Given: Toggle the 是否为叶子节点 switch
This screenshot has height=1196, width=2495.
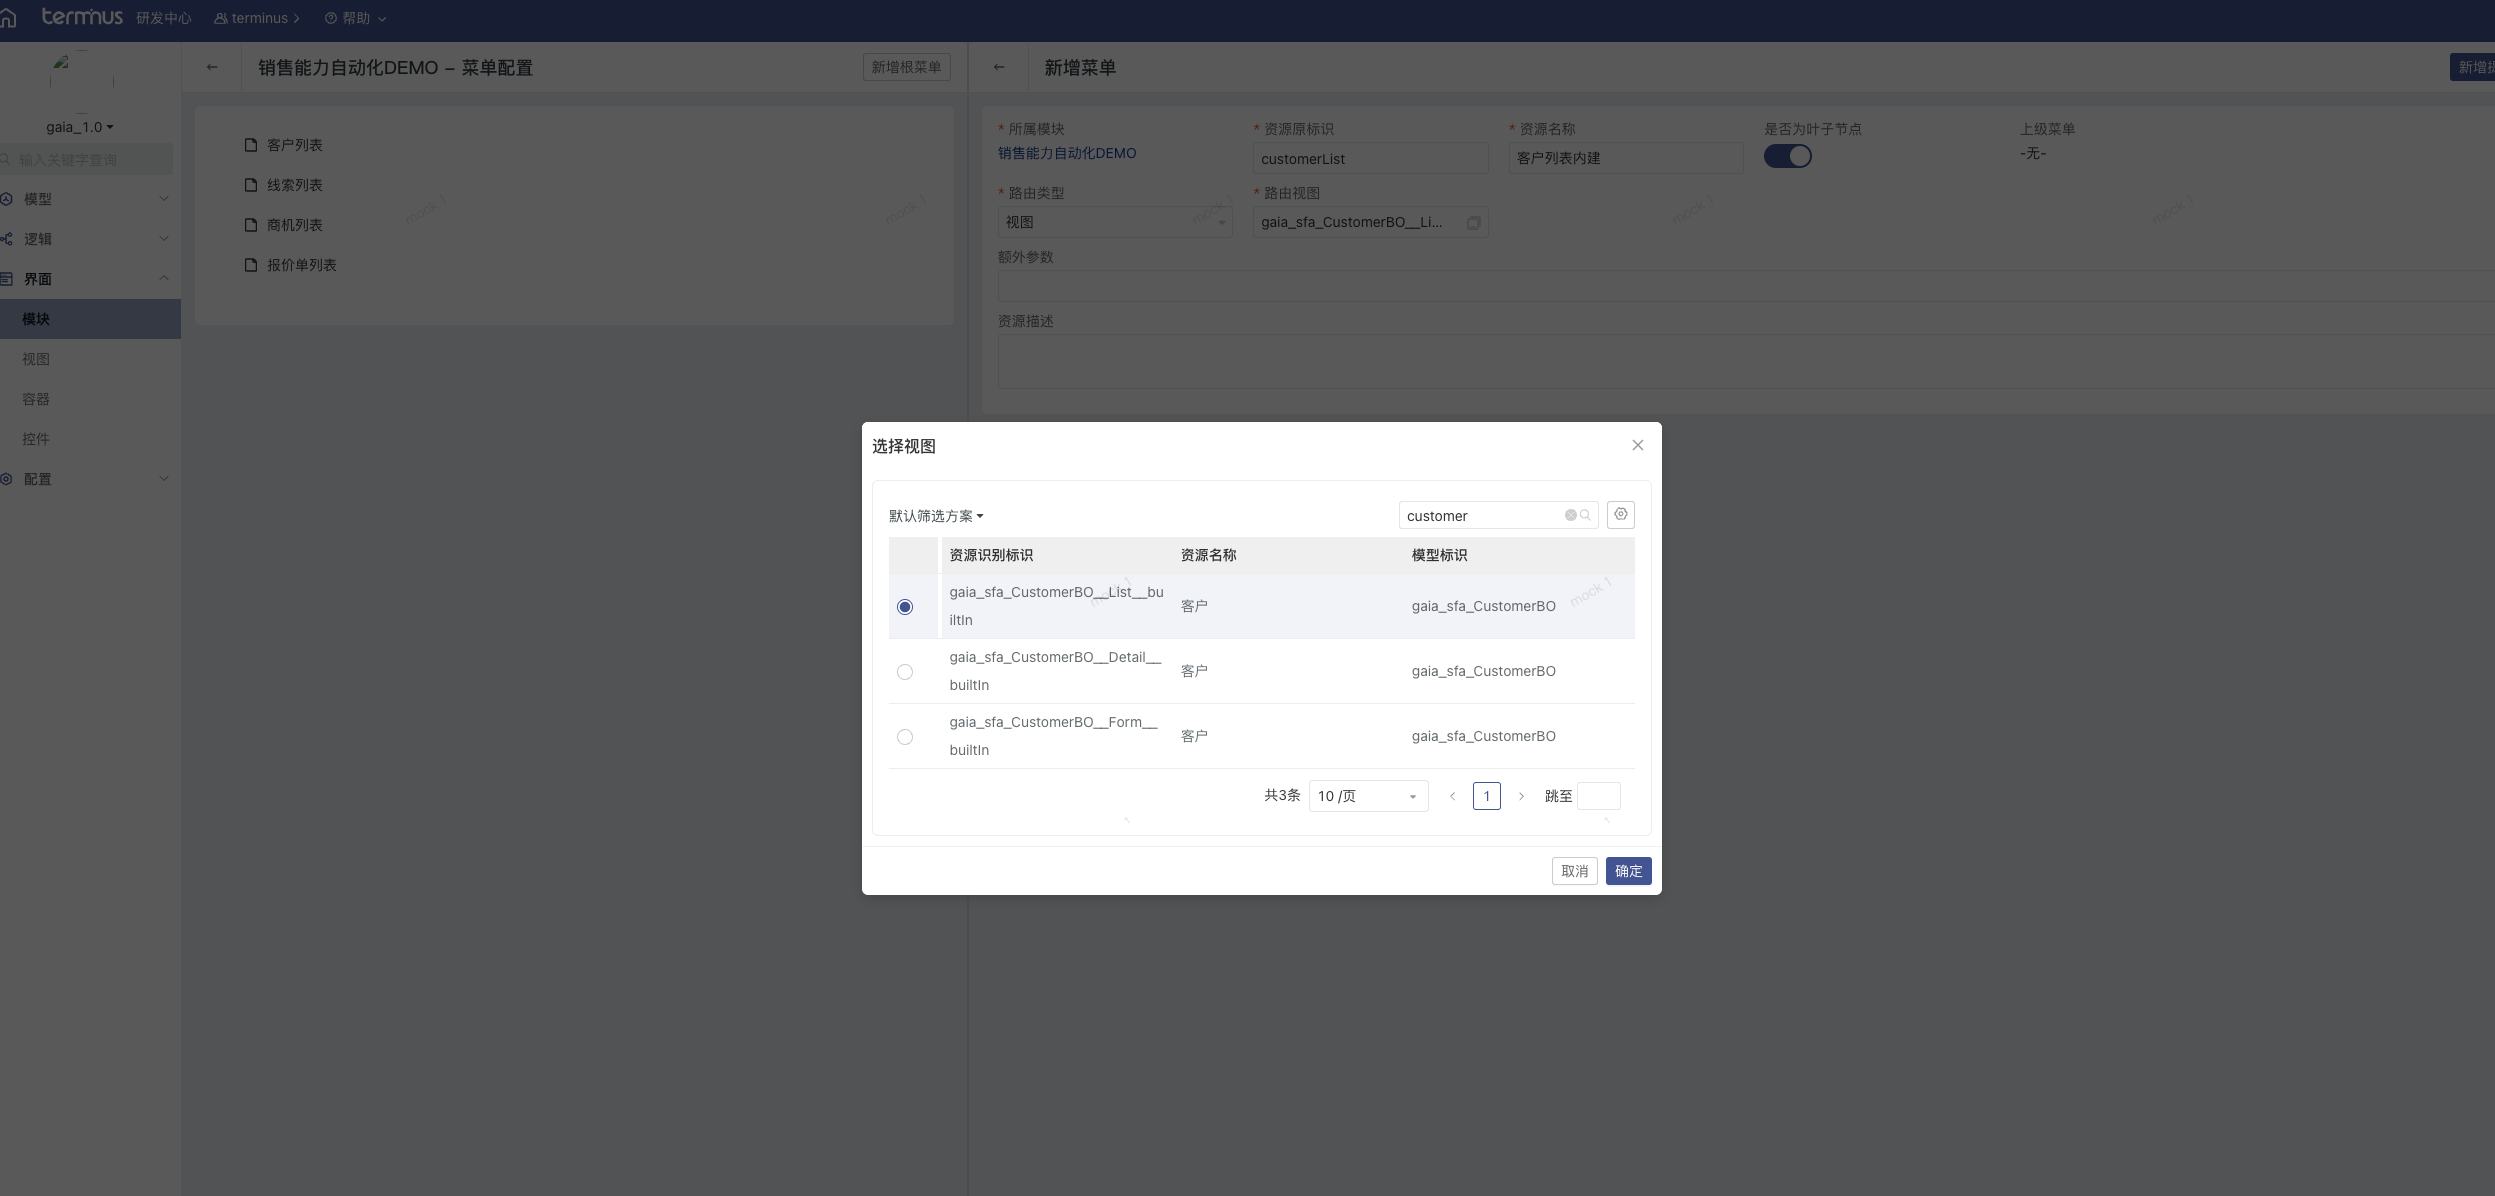Looking at the screenshot, I should (1787, 156).
